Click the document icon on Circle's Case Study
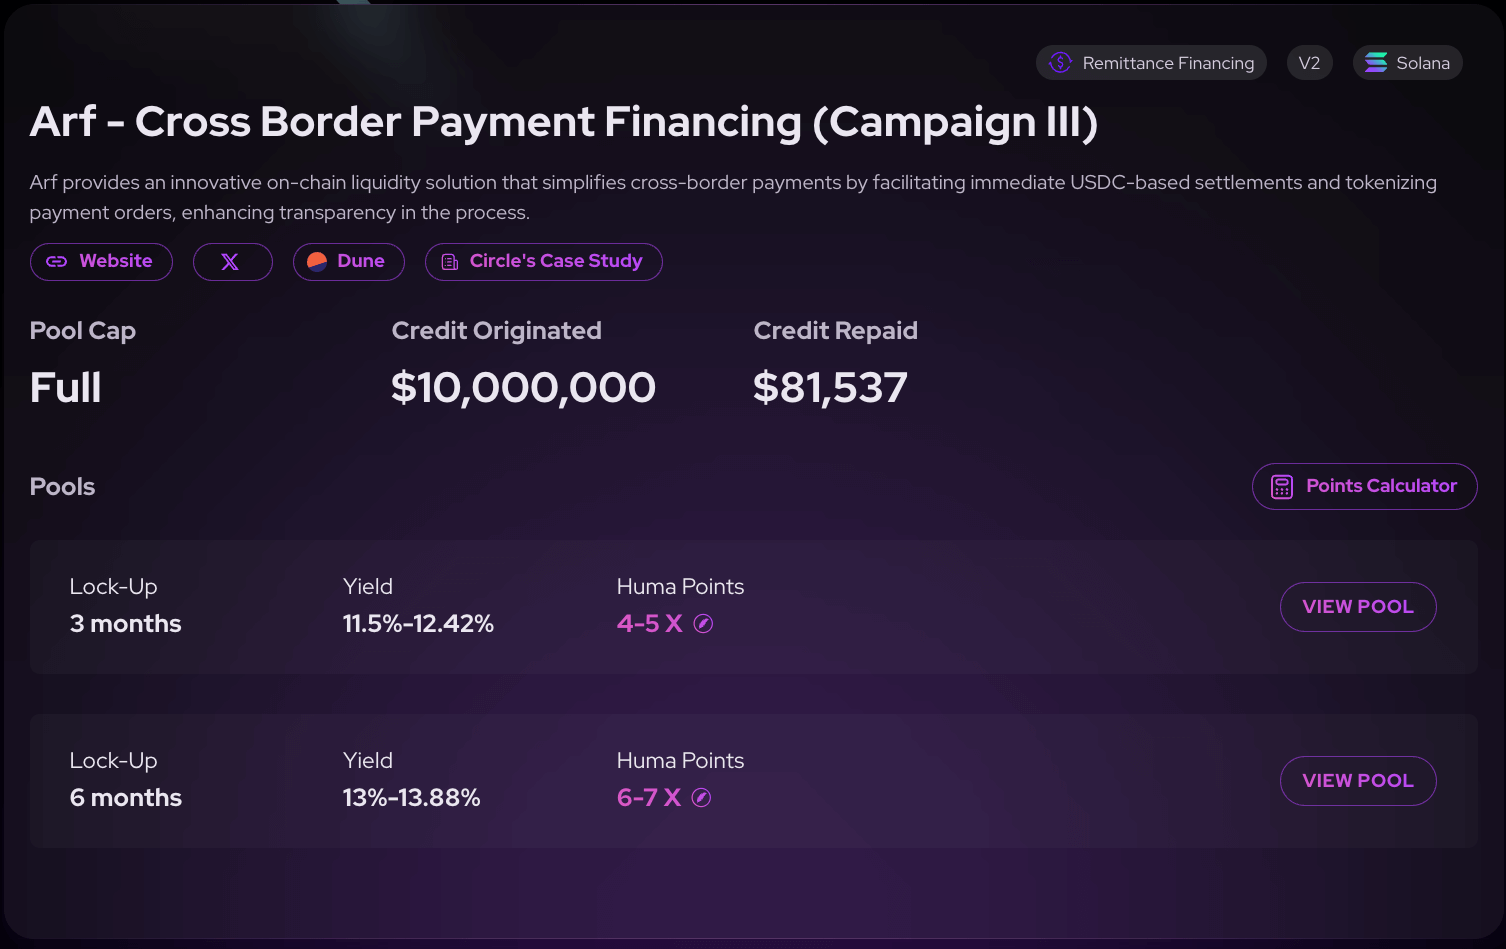 [448, 262]
